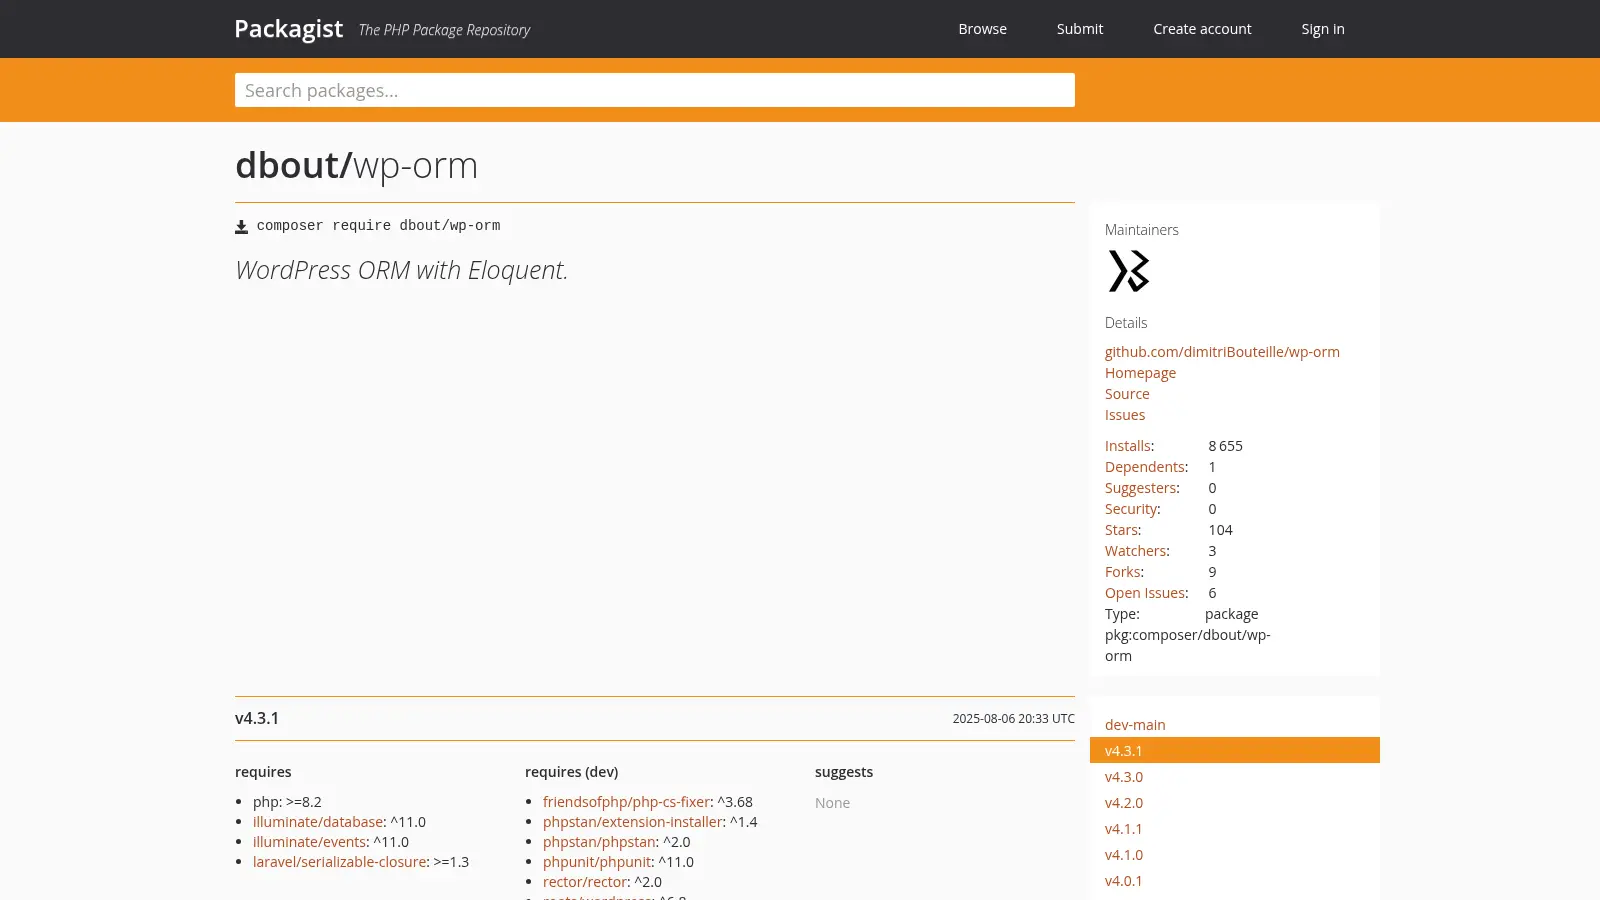Click Sign in in the header
The height and width of the screenshot is (900, 1600).
1323,29
